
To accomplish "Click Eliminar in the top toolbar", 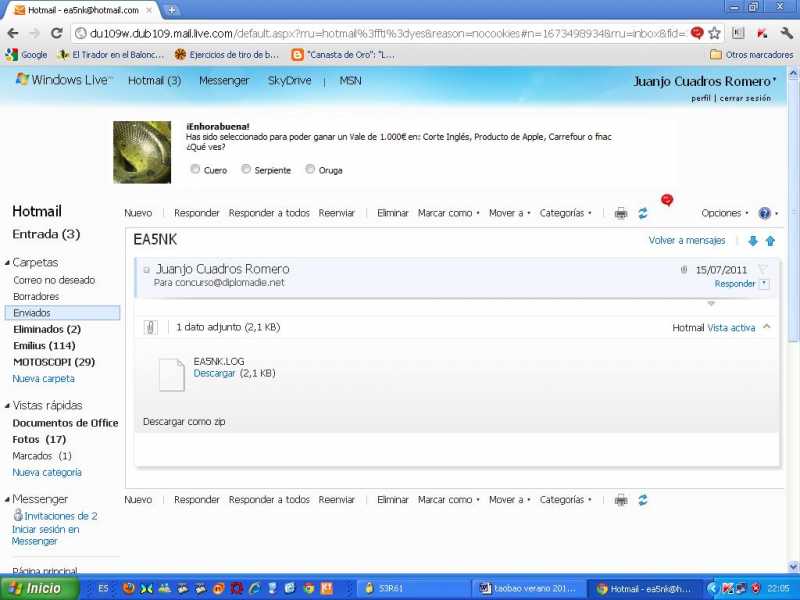I will pos(393,213).
